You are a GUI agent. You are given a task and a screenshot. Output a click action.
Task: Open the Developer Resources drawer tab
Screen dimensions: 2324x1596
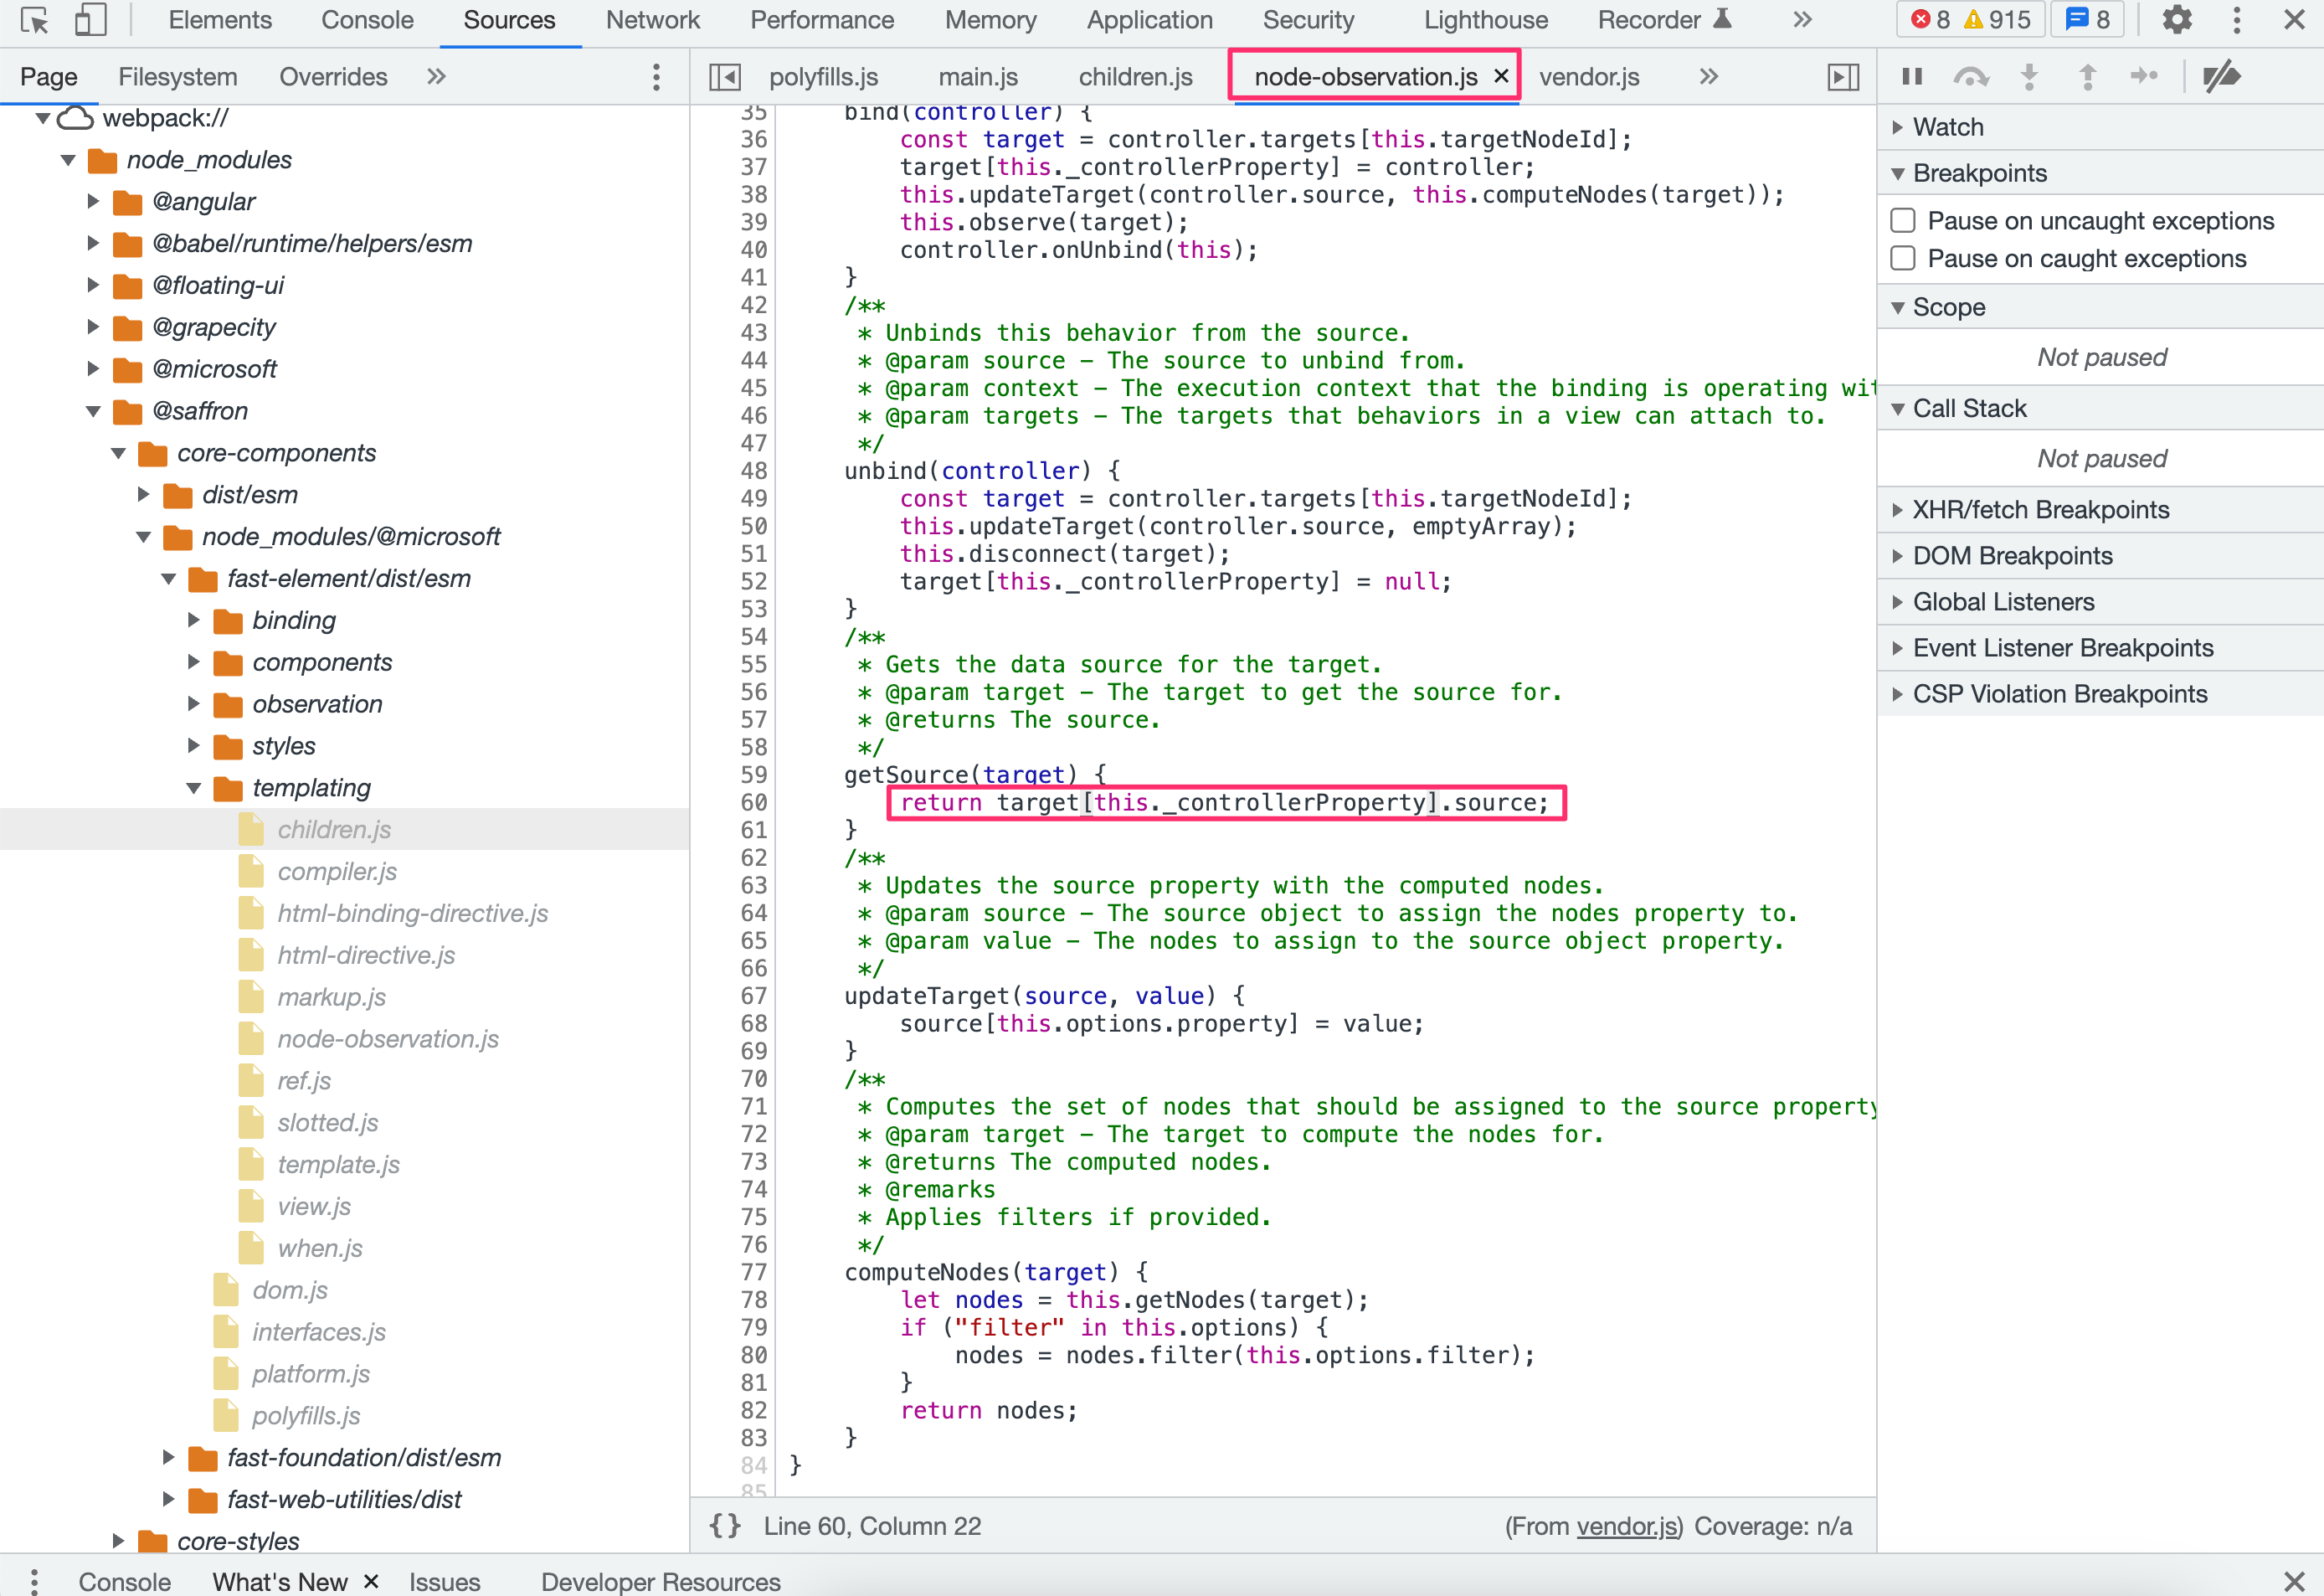point(660,1581)
